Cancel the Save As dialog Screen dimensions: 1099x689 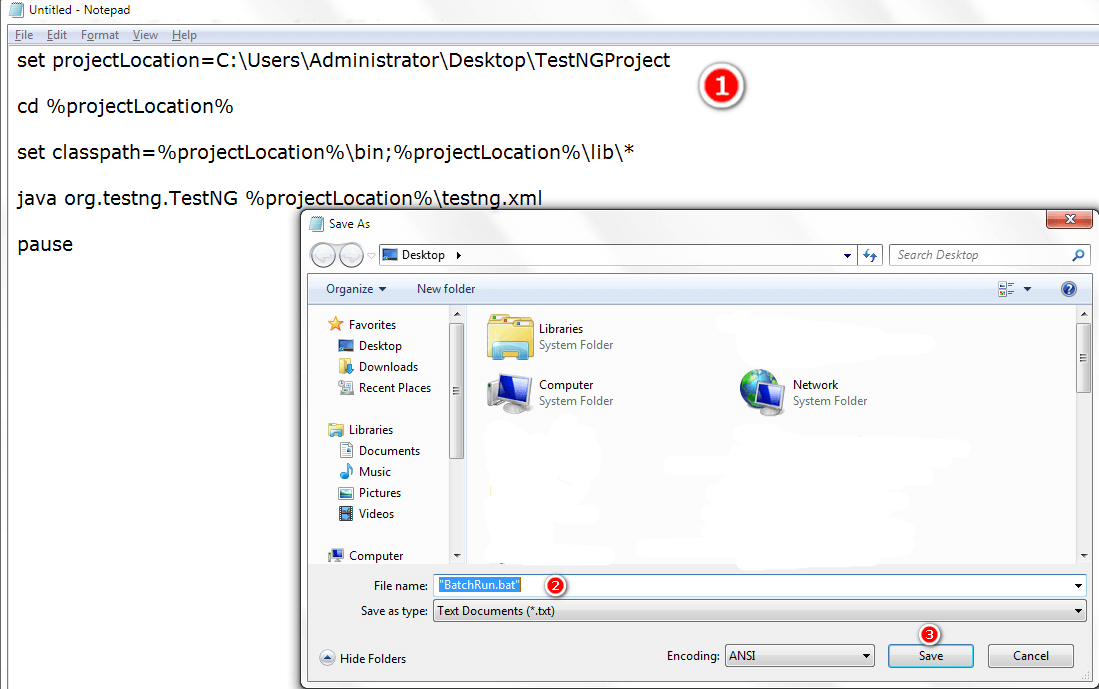1030,655
